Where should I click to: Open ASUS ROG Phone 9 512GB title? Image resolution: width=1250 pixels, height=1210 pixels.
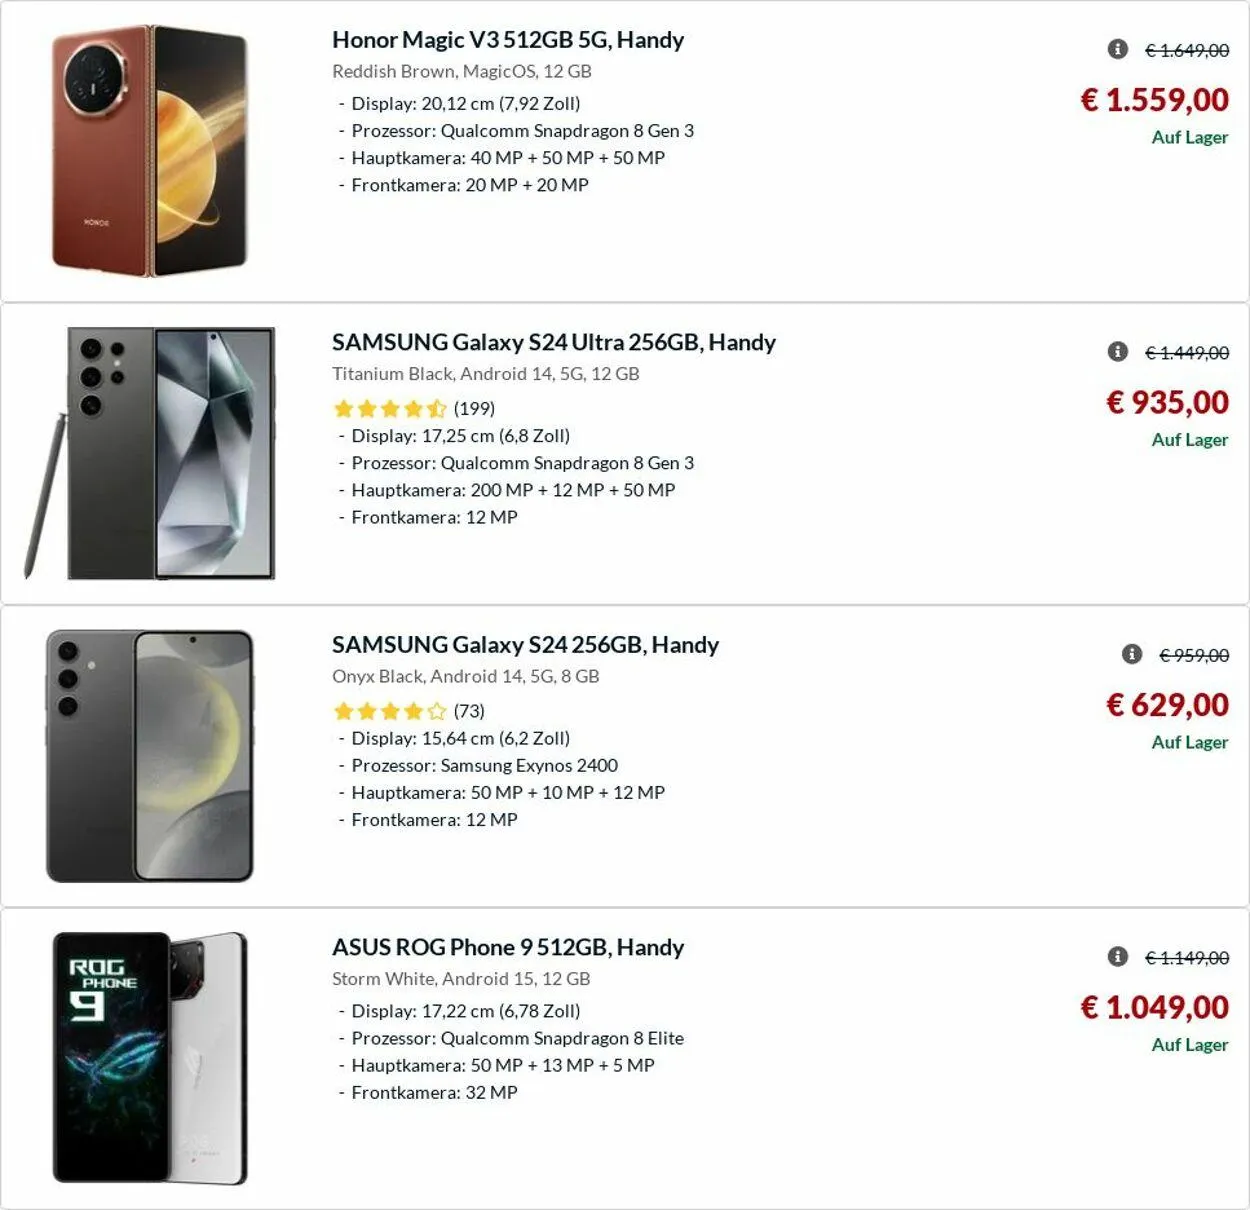[x=508, y=947]
